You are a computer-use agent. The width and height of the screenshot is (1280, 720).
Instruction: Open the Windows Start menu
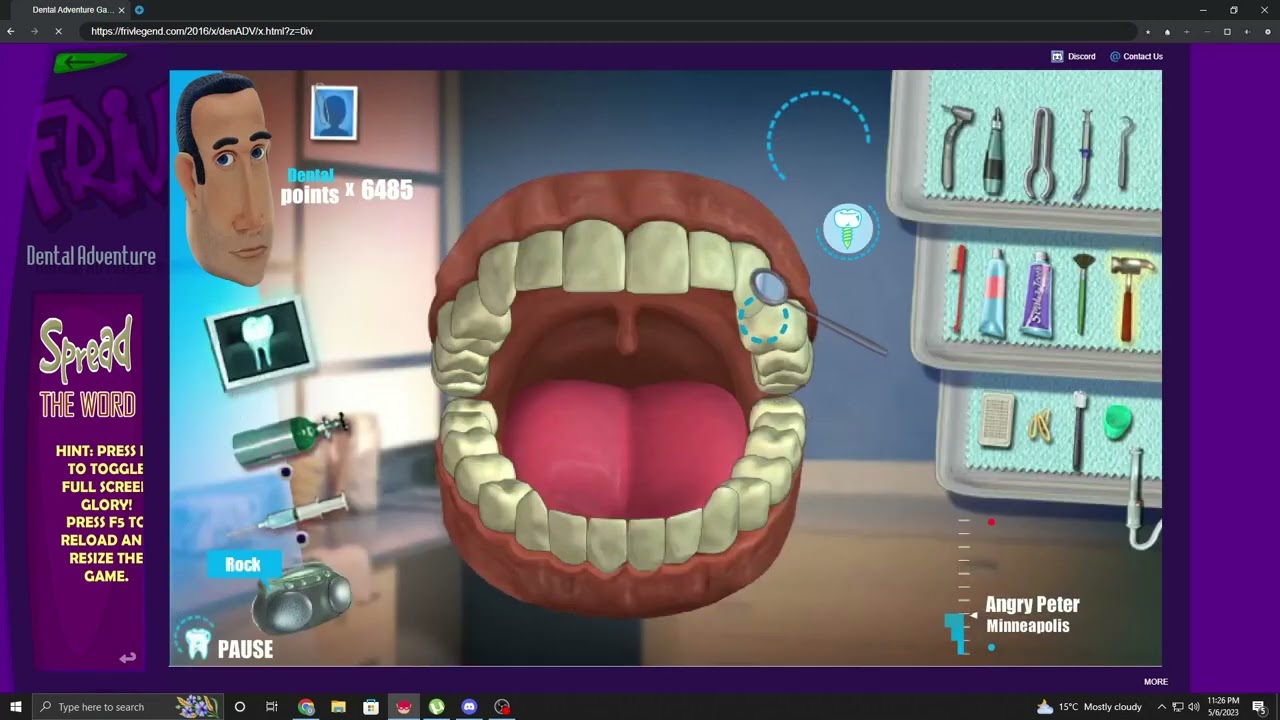click(15, 707)
